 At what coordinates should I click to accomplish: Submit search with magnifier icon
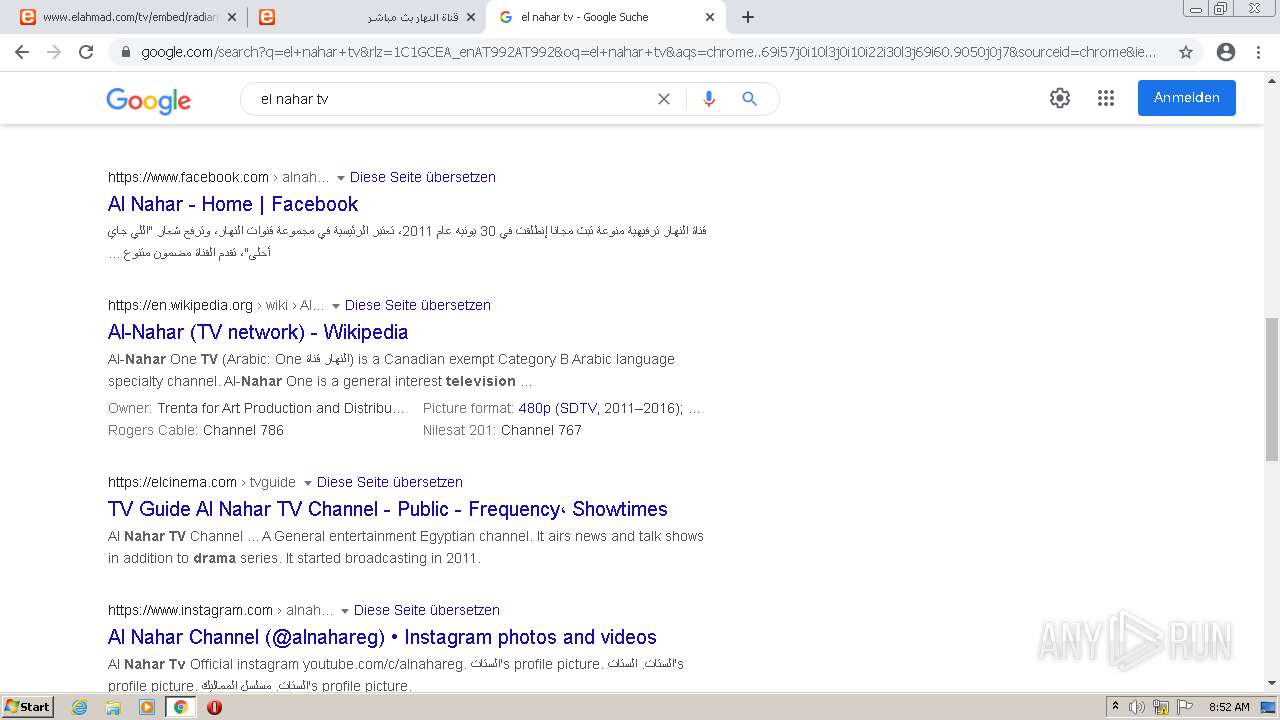tap(749, 99)
